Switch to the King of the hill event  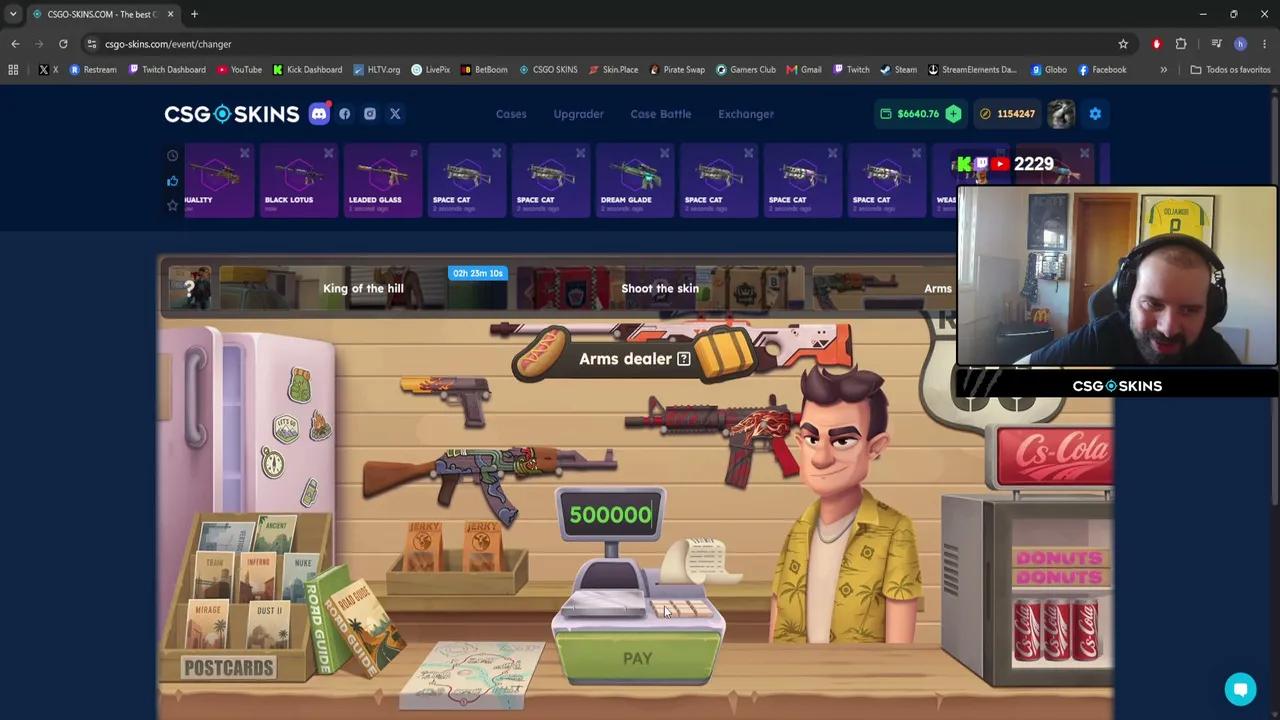(363, 289)
